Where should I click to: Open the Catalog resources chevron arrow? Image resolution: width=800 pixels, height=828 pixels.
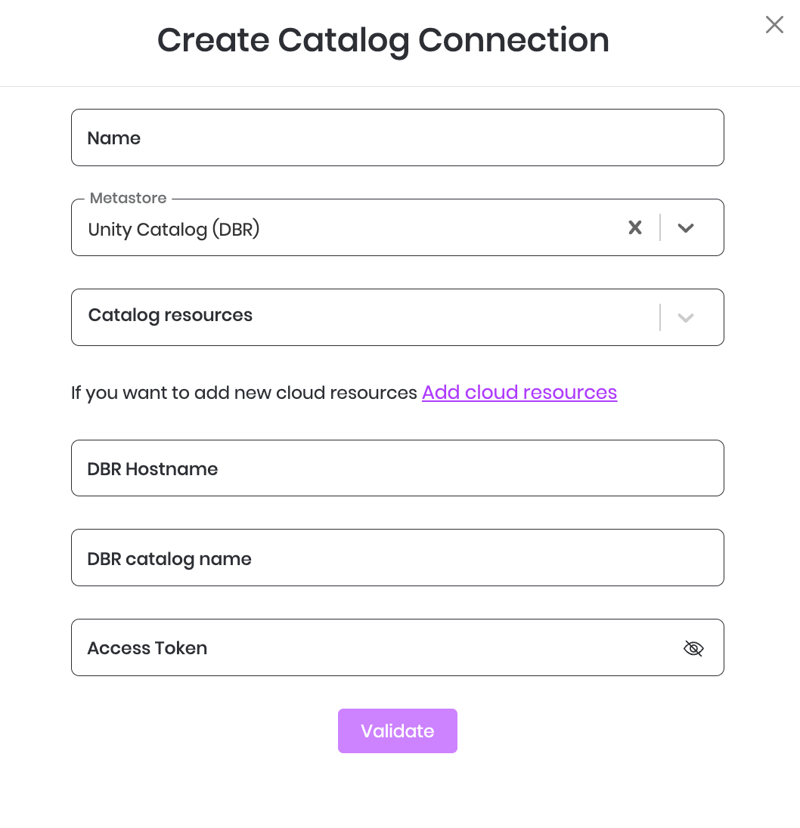(x=686, y=318)
